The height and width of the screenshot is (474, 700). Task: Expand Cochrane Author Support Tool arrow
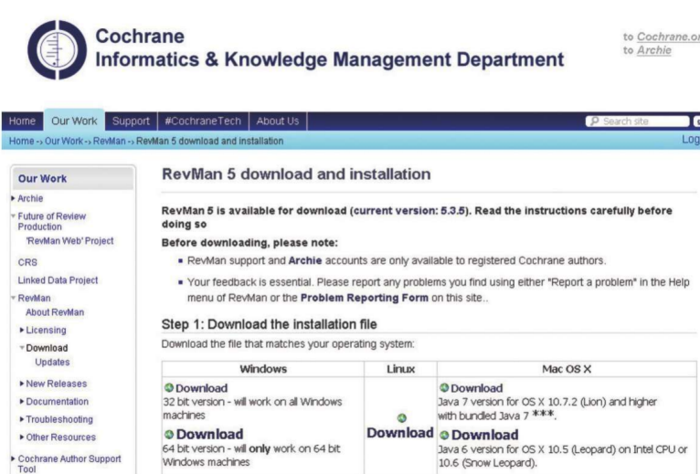pyautogui.click(x=13, y=458)
